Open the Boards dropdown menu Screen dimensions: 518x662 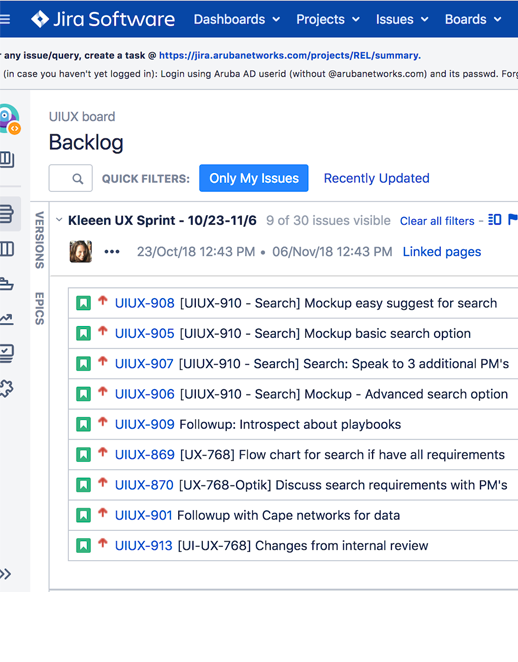473,19
